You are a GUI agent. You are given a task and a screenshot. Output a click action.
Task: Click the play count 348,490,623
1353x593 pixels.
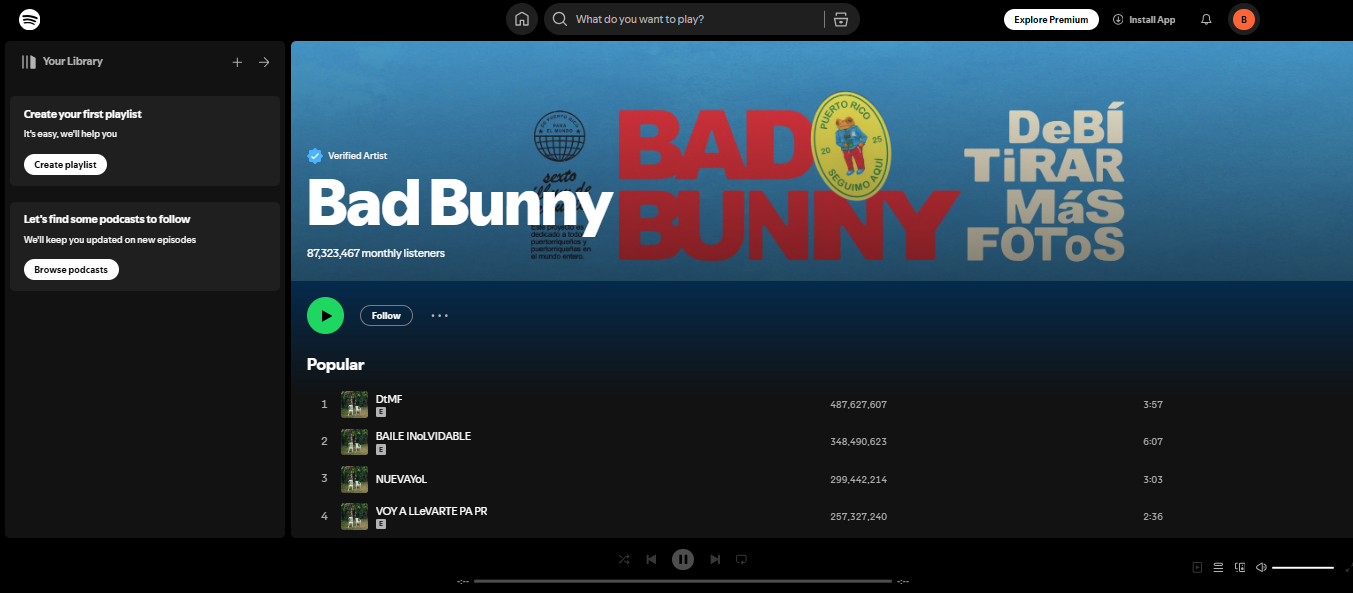858,442
